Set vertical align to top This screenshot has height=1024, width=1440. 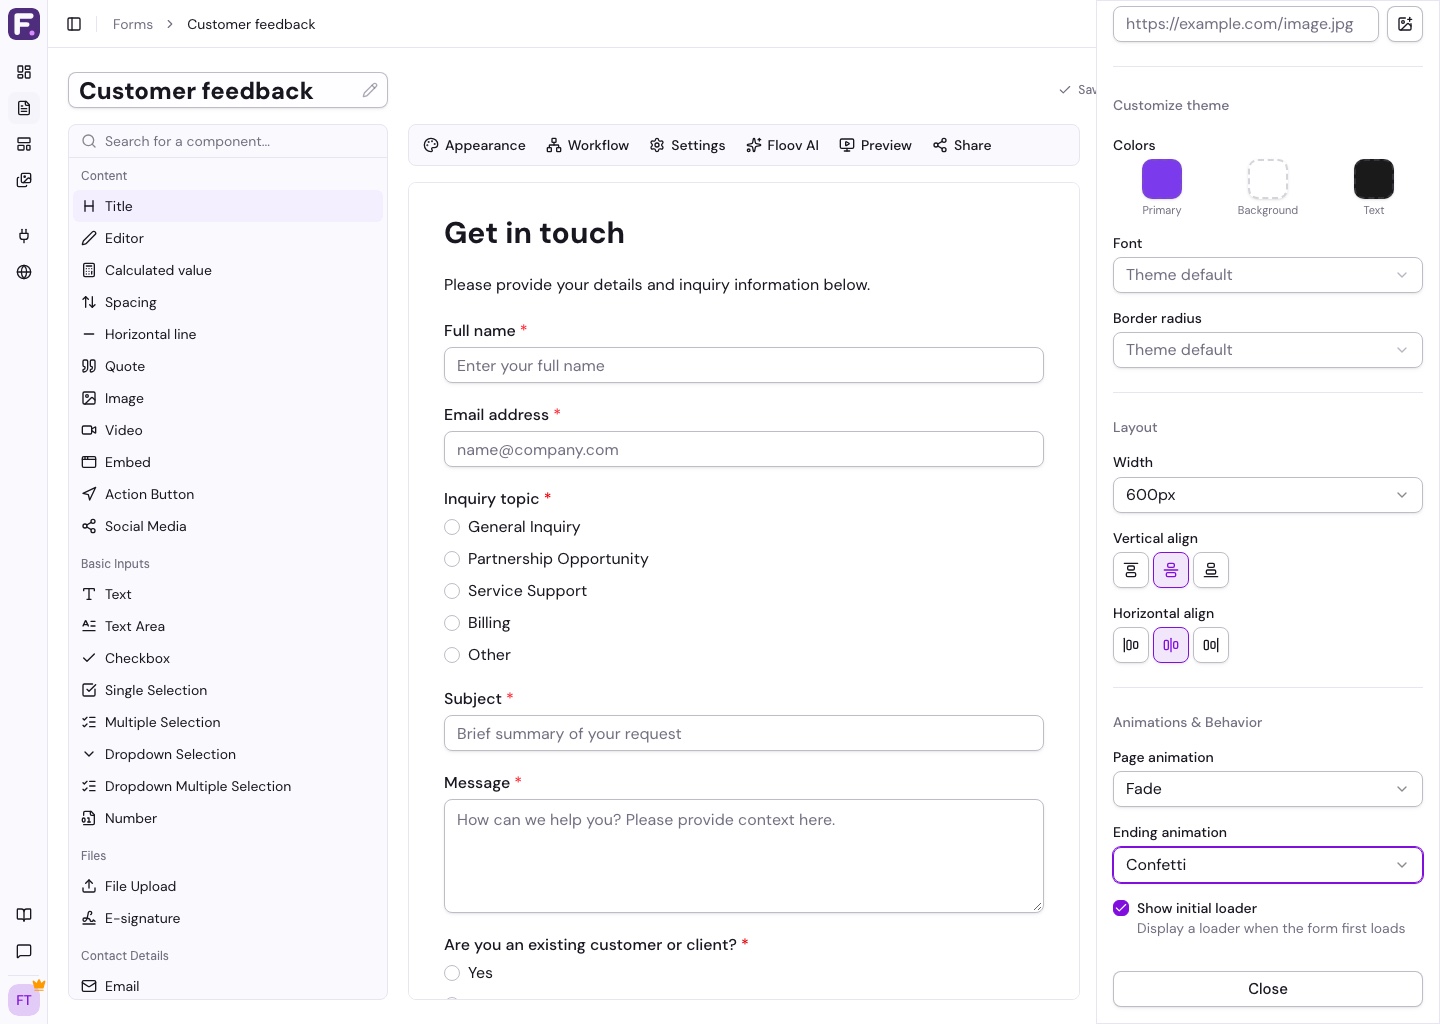[1131, 570]
